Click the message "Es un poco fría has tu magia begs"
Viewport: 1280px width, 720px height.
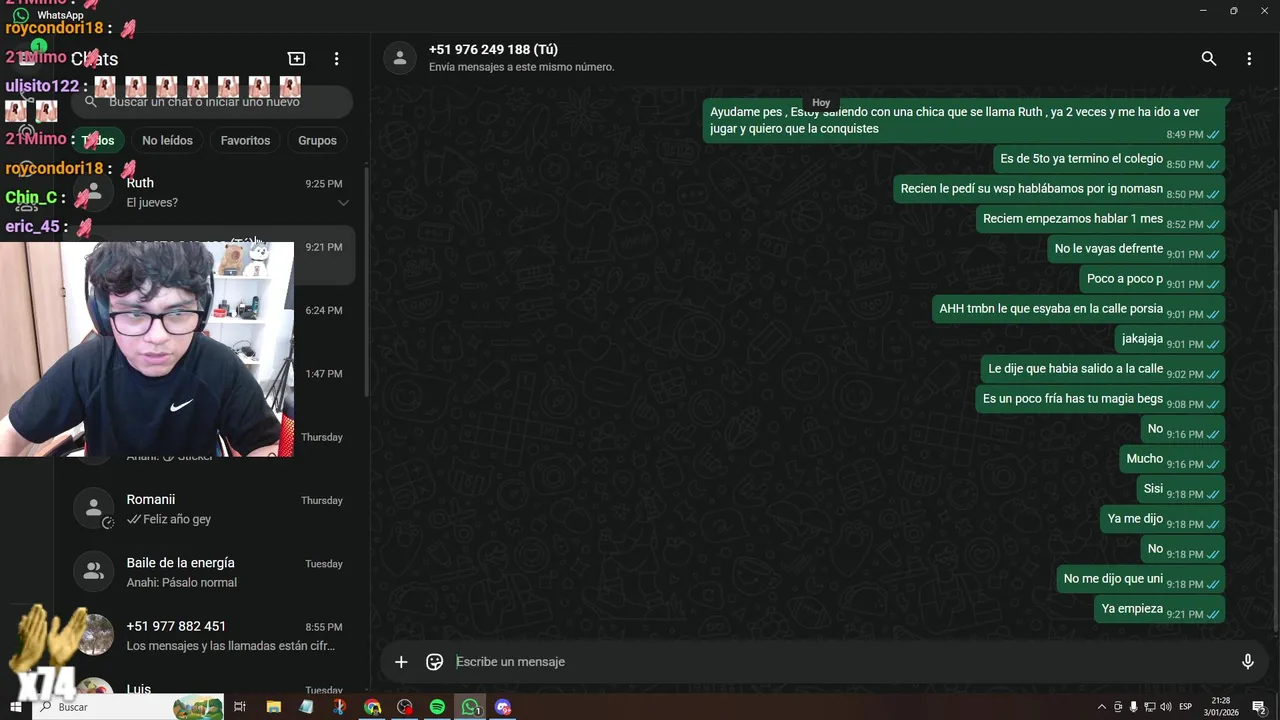[1100, 399]
